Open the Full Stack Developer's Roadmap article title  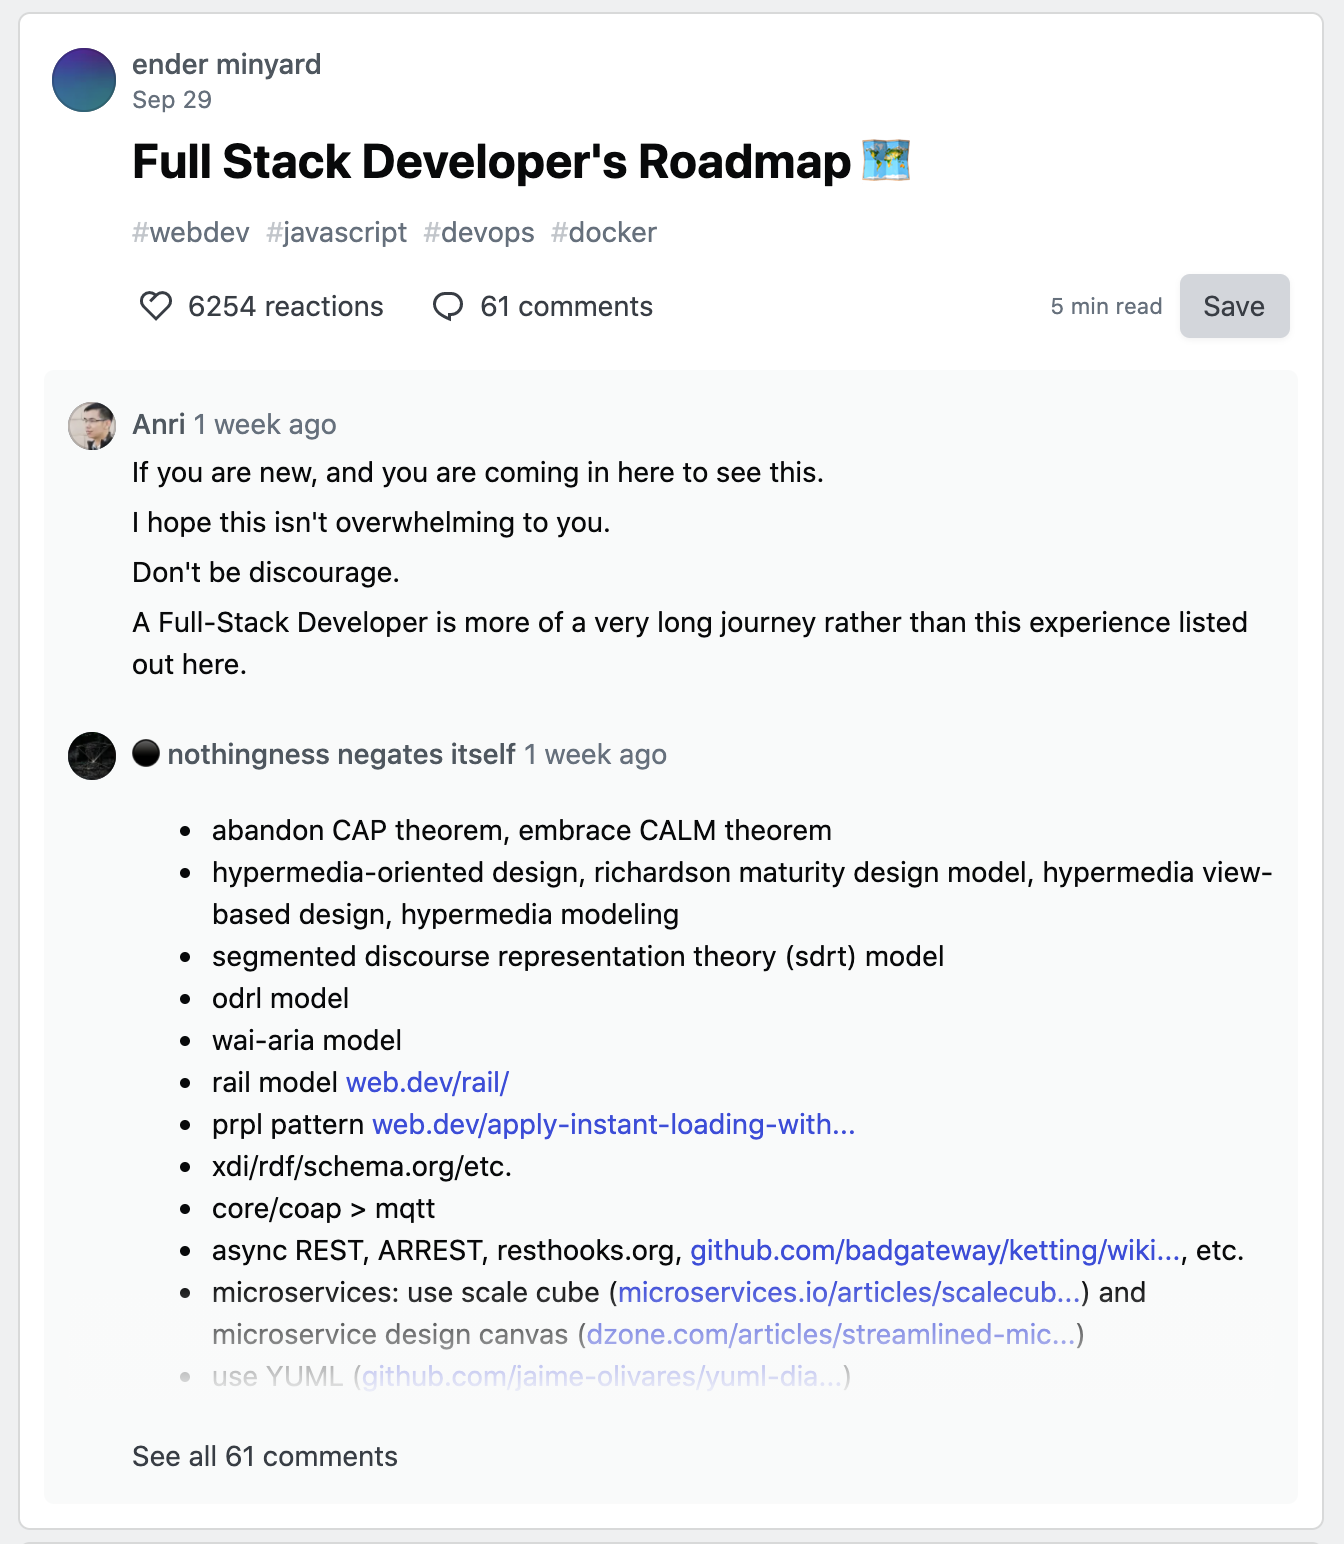pyautogui.click(x=491, y=162)
